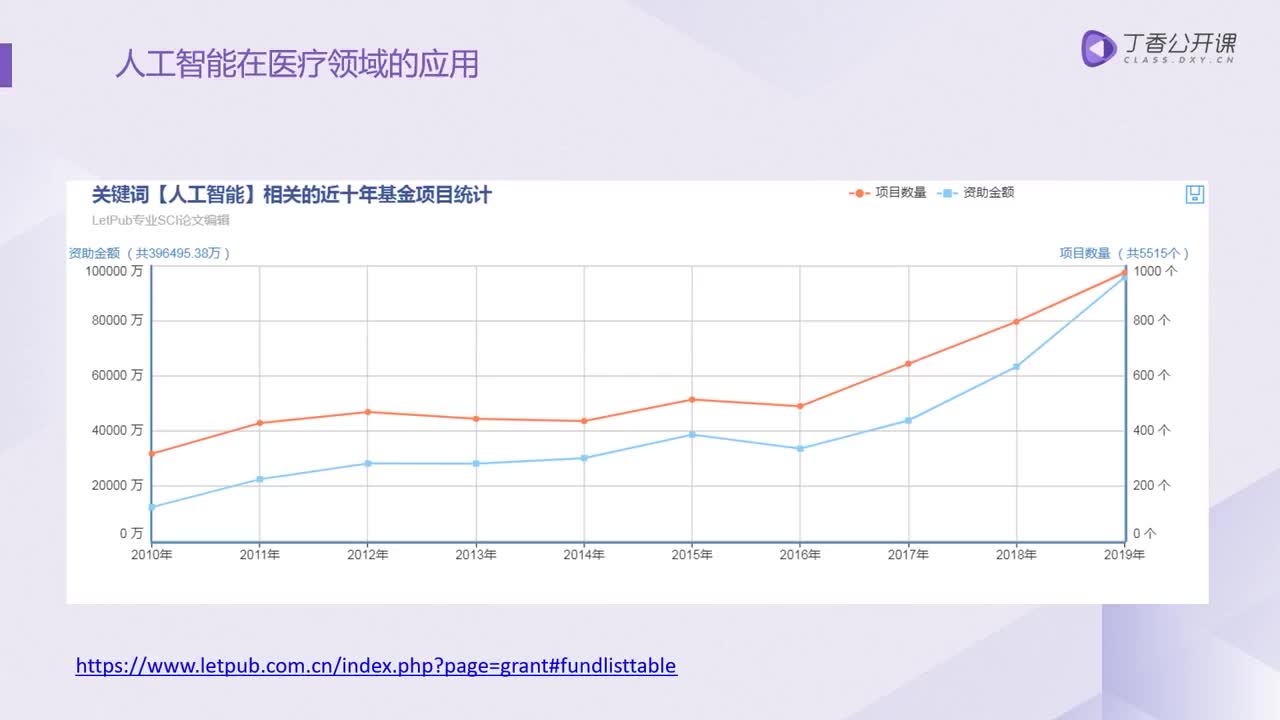Click the chart title 关键词【人工智能】
Viewport: 1280px width, 720px height.
[x=291, y=195]
